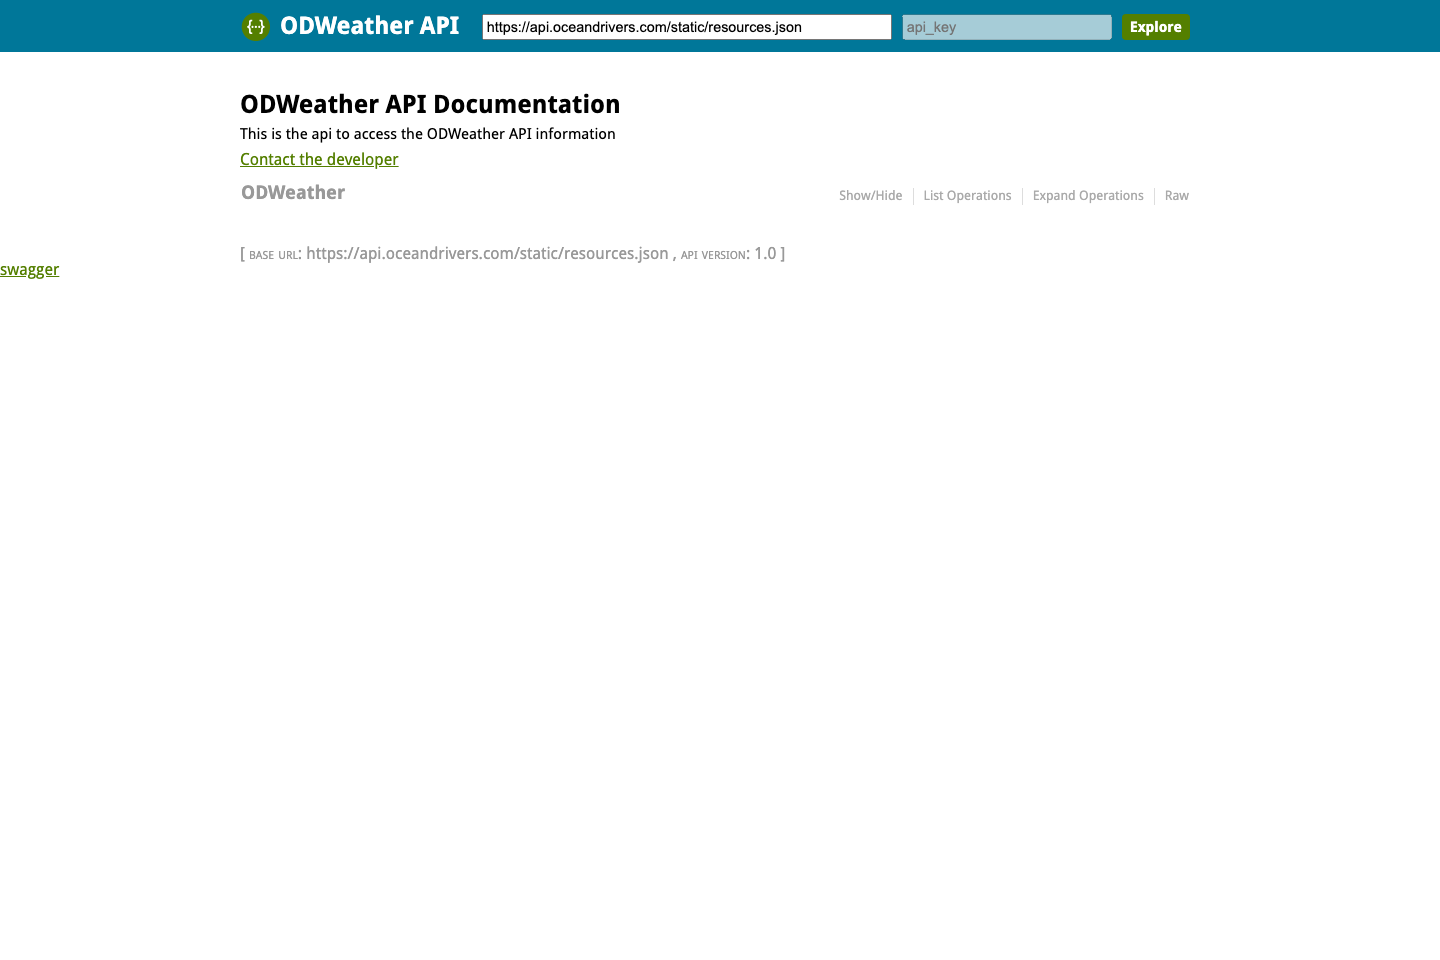Screen dimensions: 1440x960
Task: Toggle Show/Hide for the ODWeather section
Action: pyautogui.click(x=869, y=195)
